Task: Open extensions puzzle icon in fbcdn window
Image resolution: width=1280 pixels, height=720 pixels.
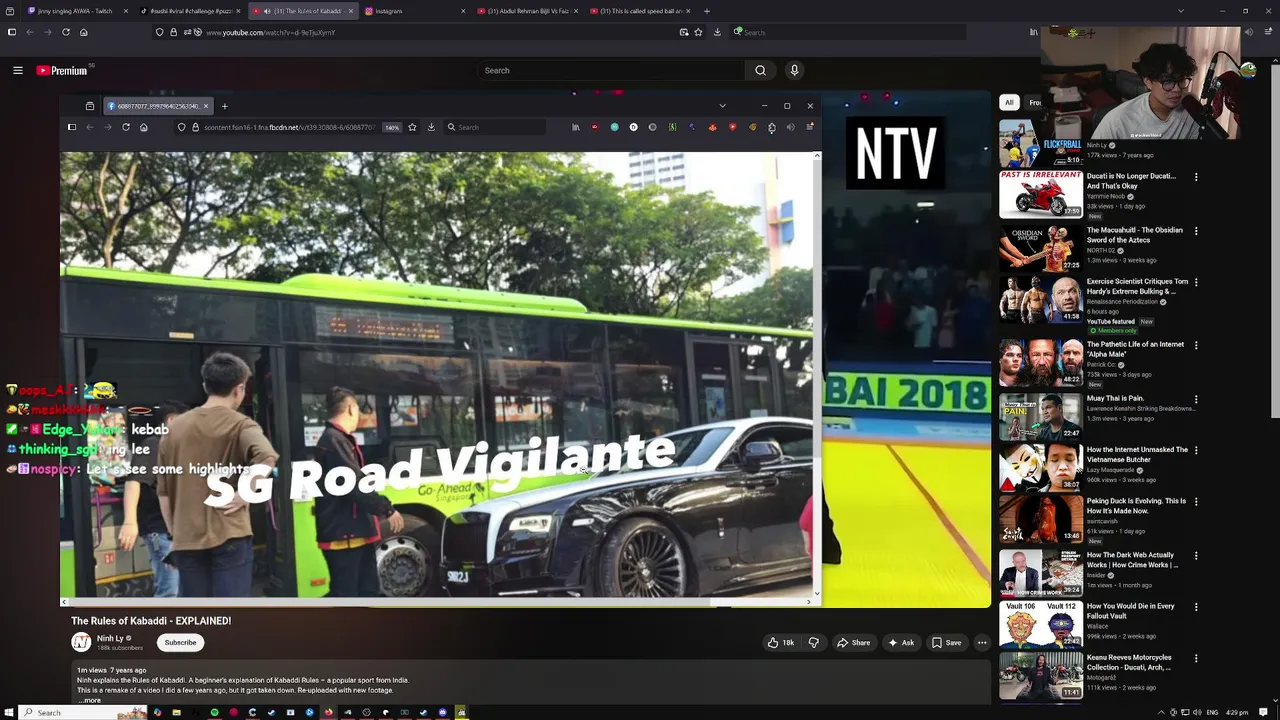Action: [772, 127]
